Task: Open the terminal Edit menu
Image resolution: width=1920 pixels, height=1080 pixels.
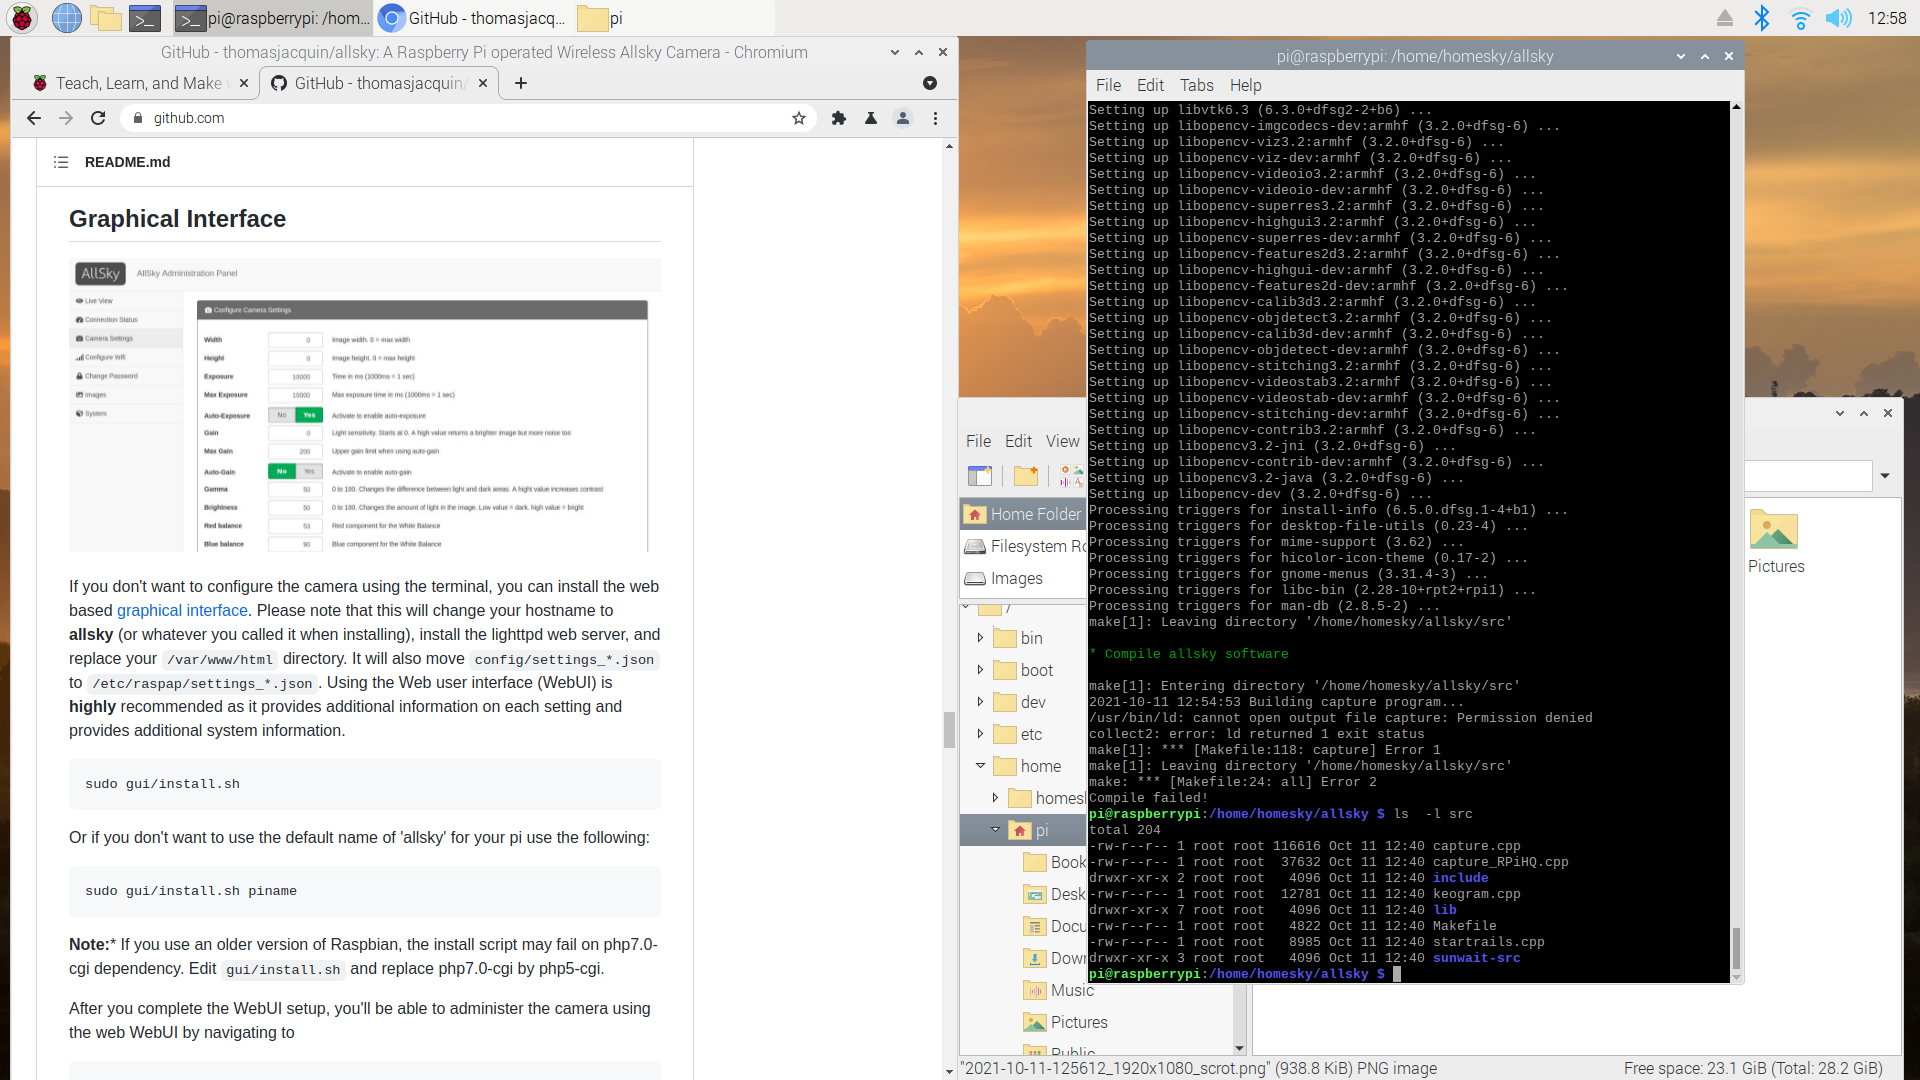Action: (x=1150, y=85)
